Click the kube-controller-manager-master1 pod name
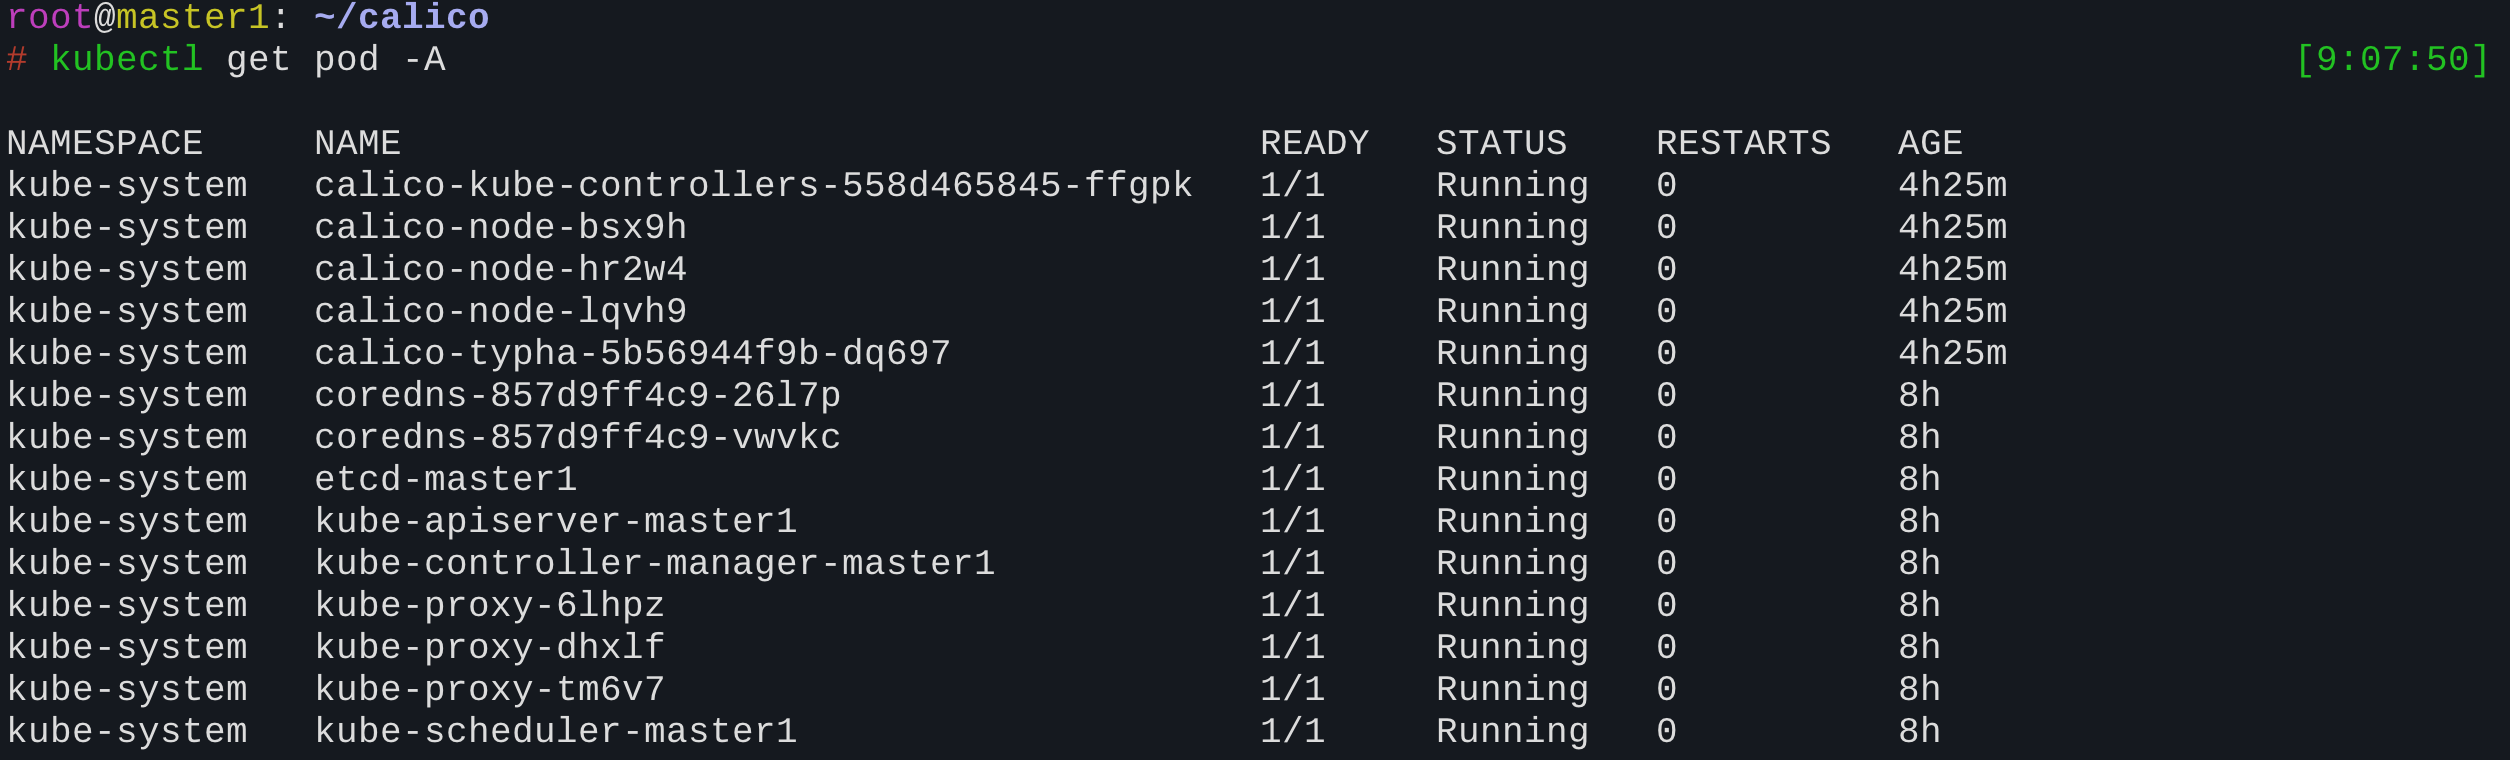The height and width of the screenshot is (760, 2510). (x=654, y=564)
